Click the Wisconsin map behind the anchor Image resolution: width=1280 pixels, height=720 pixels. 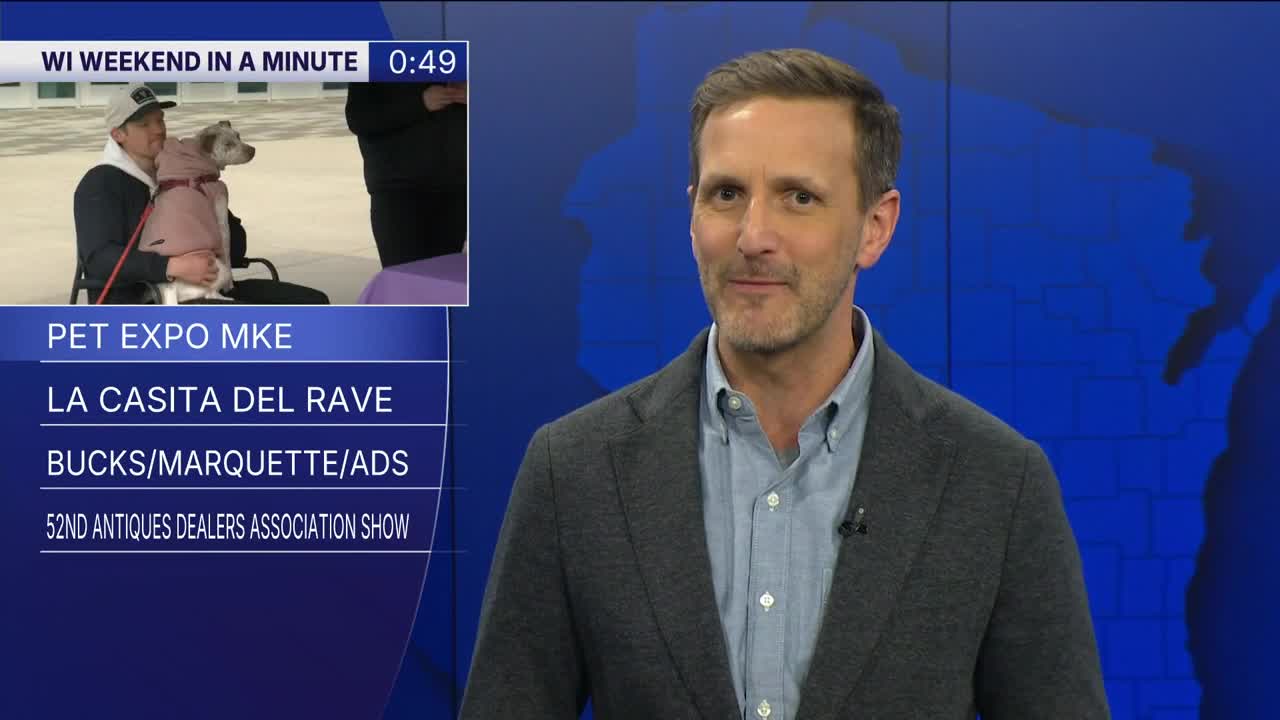tap(1050, 300)
